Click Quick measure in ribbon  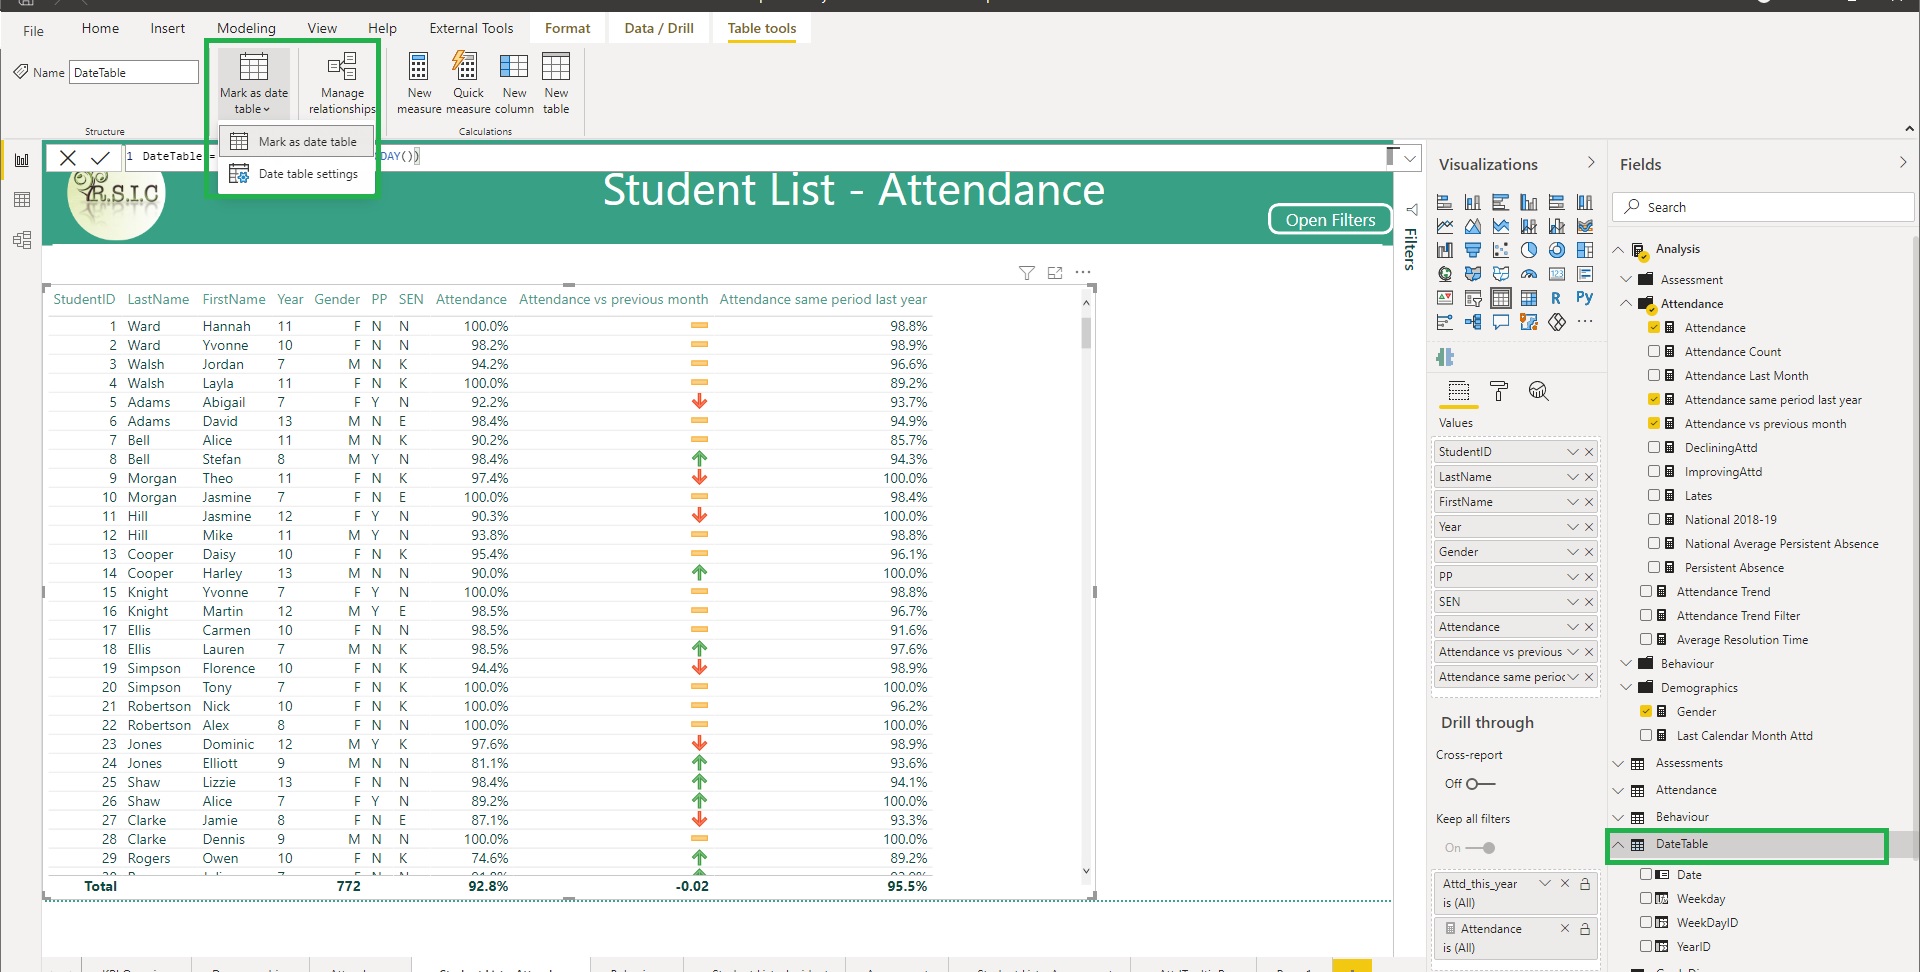(x=468, y=83)
